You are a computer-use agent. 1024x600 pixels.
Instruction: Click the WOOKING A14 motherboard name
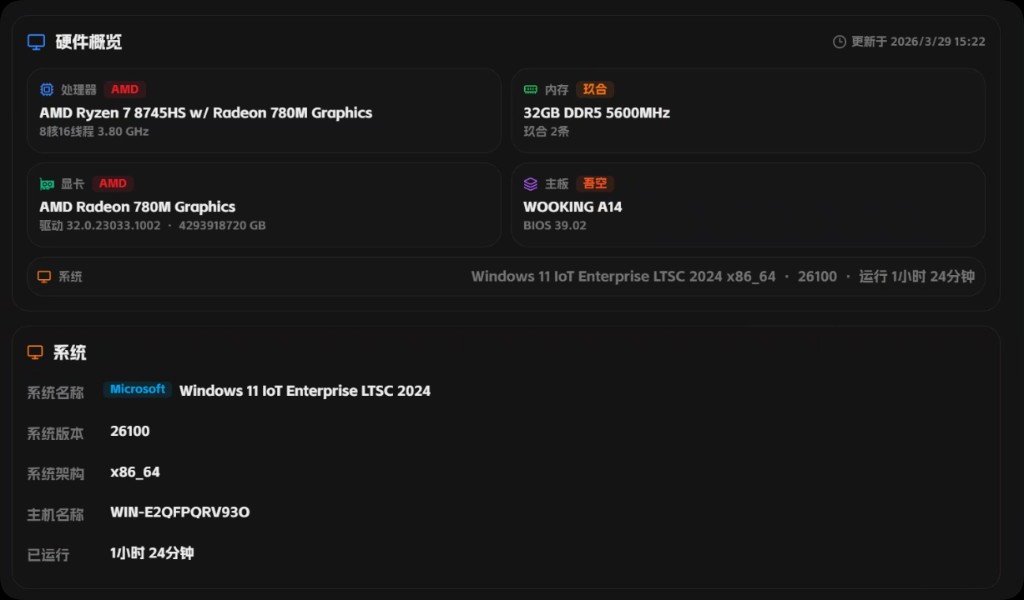pyautogui.click(x=573, y=207)
